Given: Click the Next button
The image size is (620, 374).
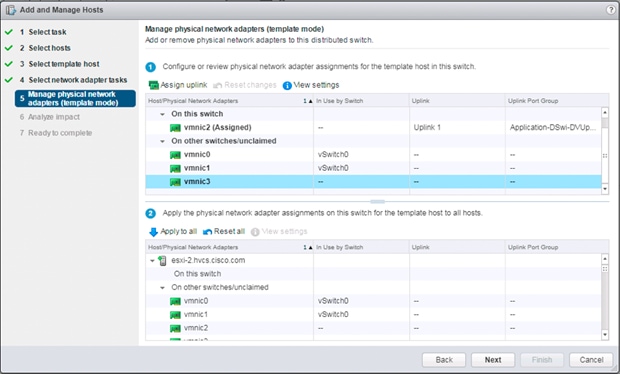Looking at the screenshot, I should point(493,360).
